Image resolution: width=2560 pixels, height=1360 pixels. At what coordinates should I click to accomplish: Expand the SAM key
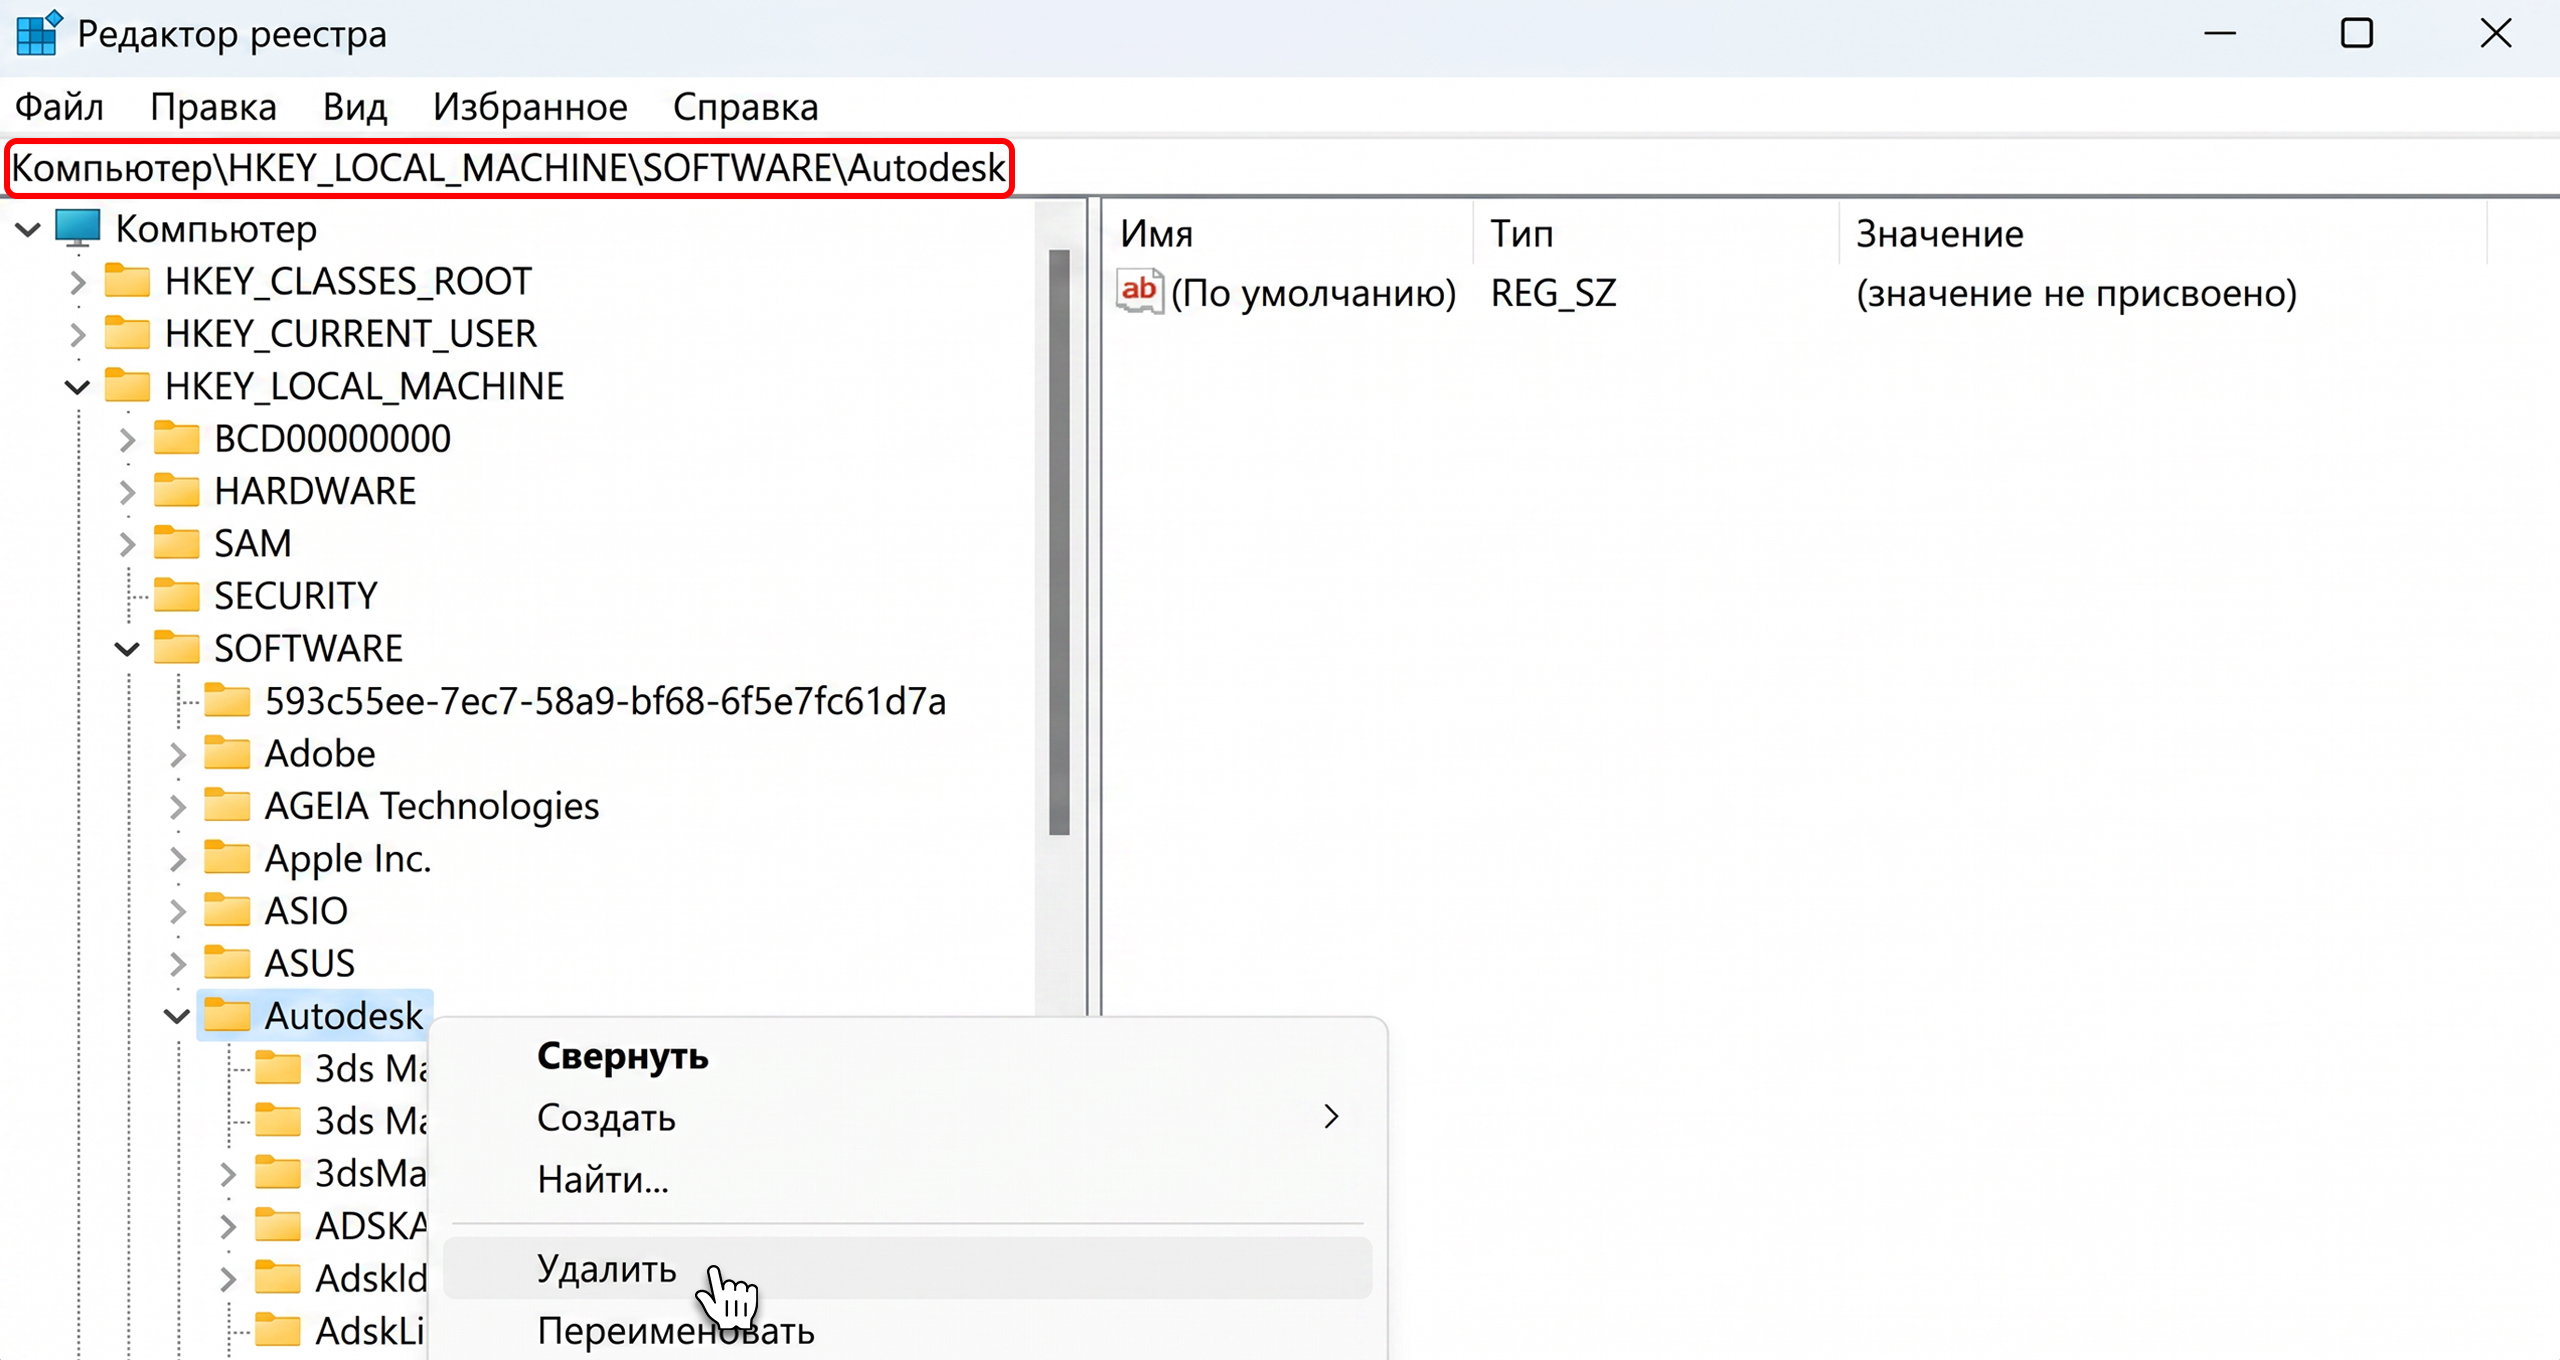tap(127, 544)
